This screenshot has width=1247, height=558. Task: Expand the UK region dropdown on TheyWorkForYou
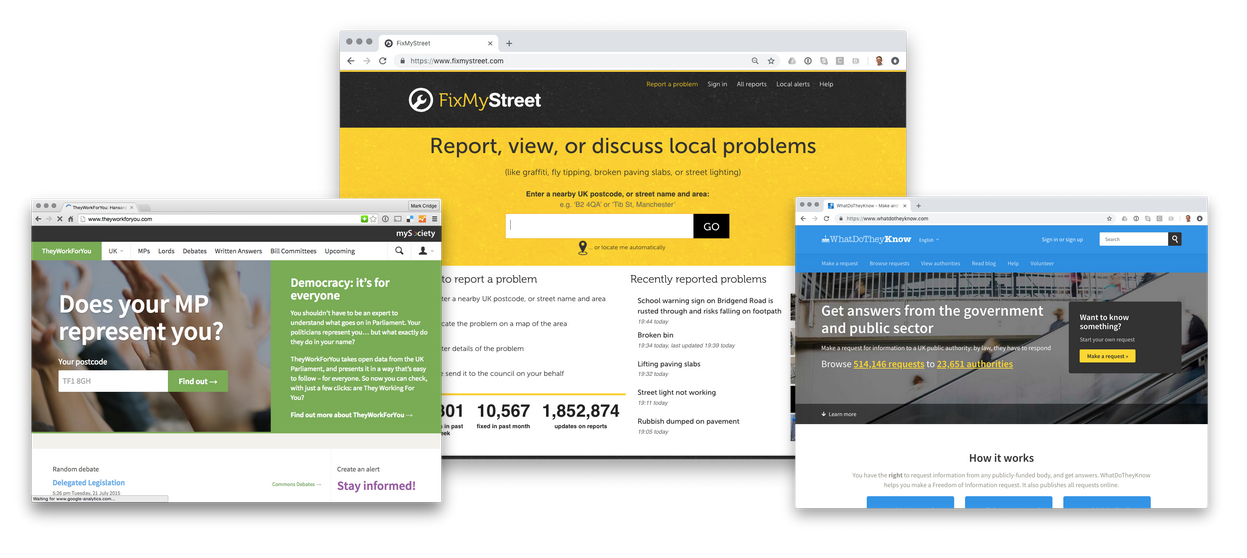coord(116,251)
